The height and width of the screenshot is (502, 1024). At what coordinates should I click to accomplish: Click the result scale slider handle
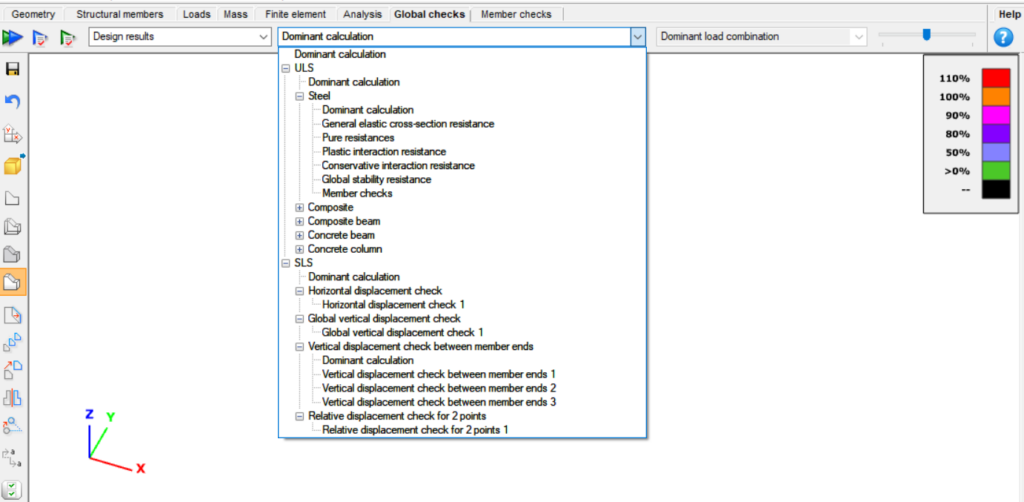[x=926, y=35]
